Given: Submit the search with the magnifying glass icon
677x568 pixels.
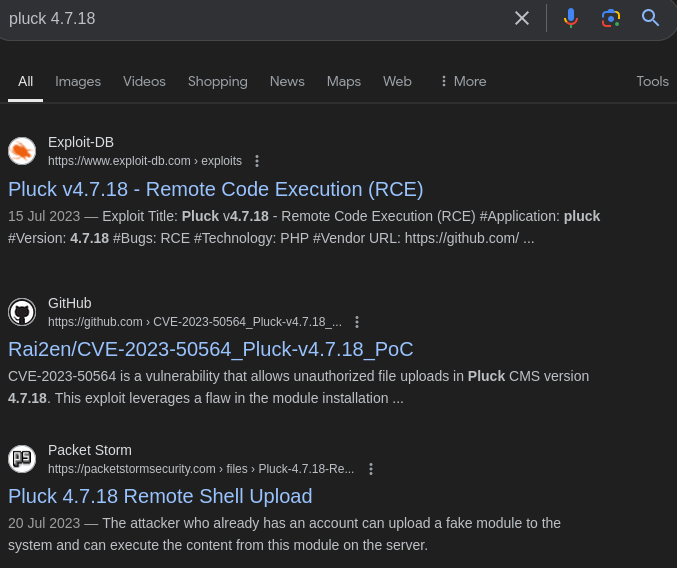Looking at the screenshot, I should click(651, 18).
